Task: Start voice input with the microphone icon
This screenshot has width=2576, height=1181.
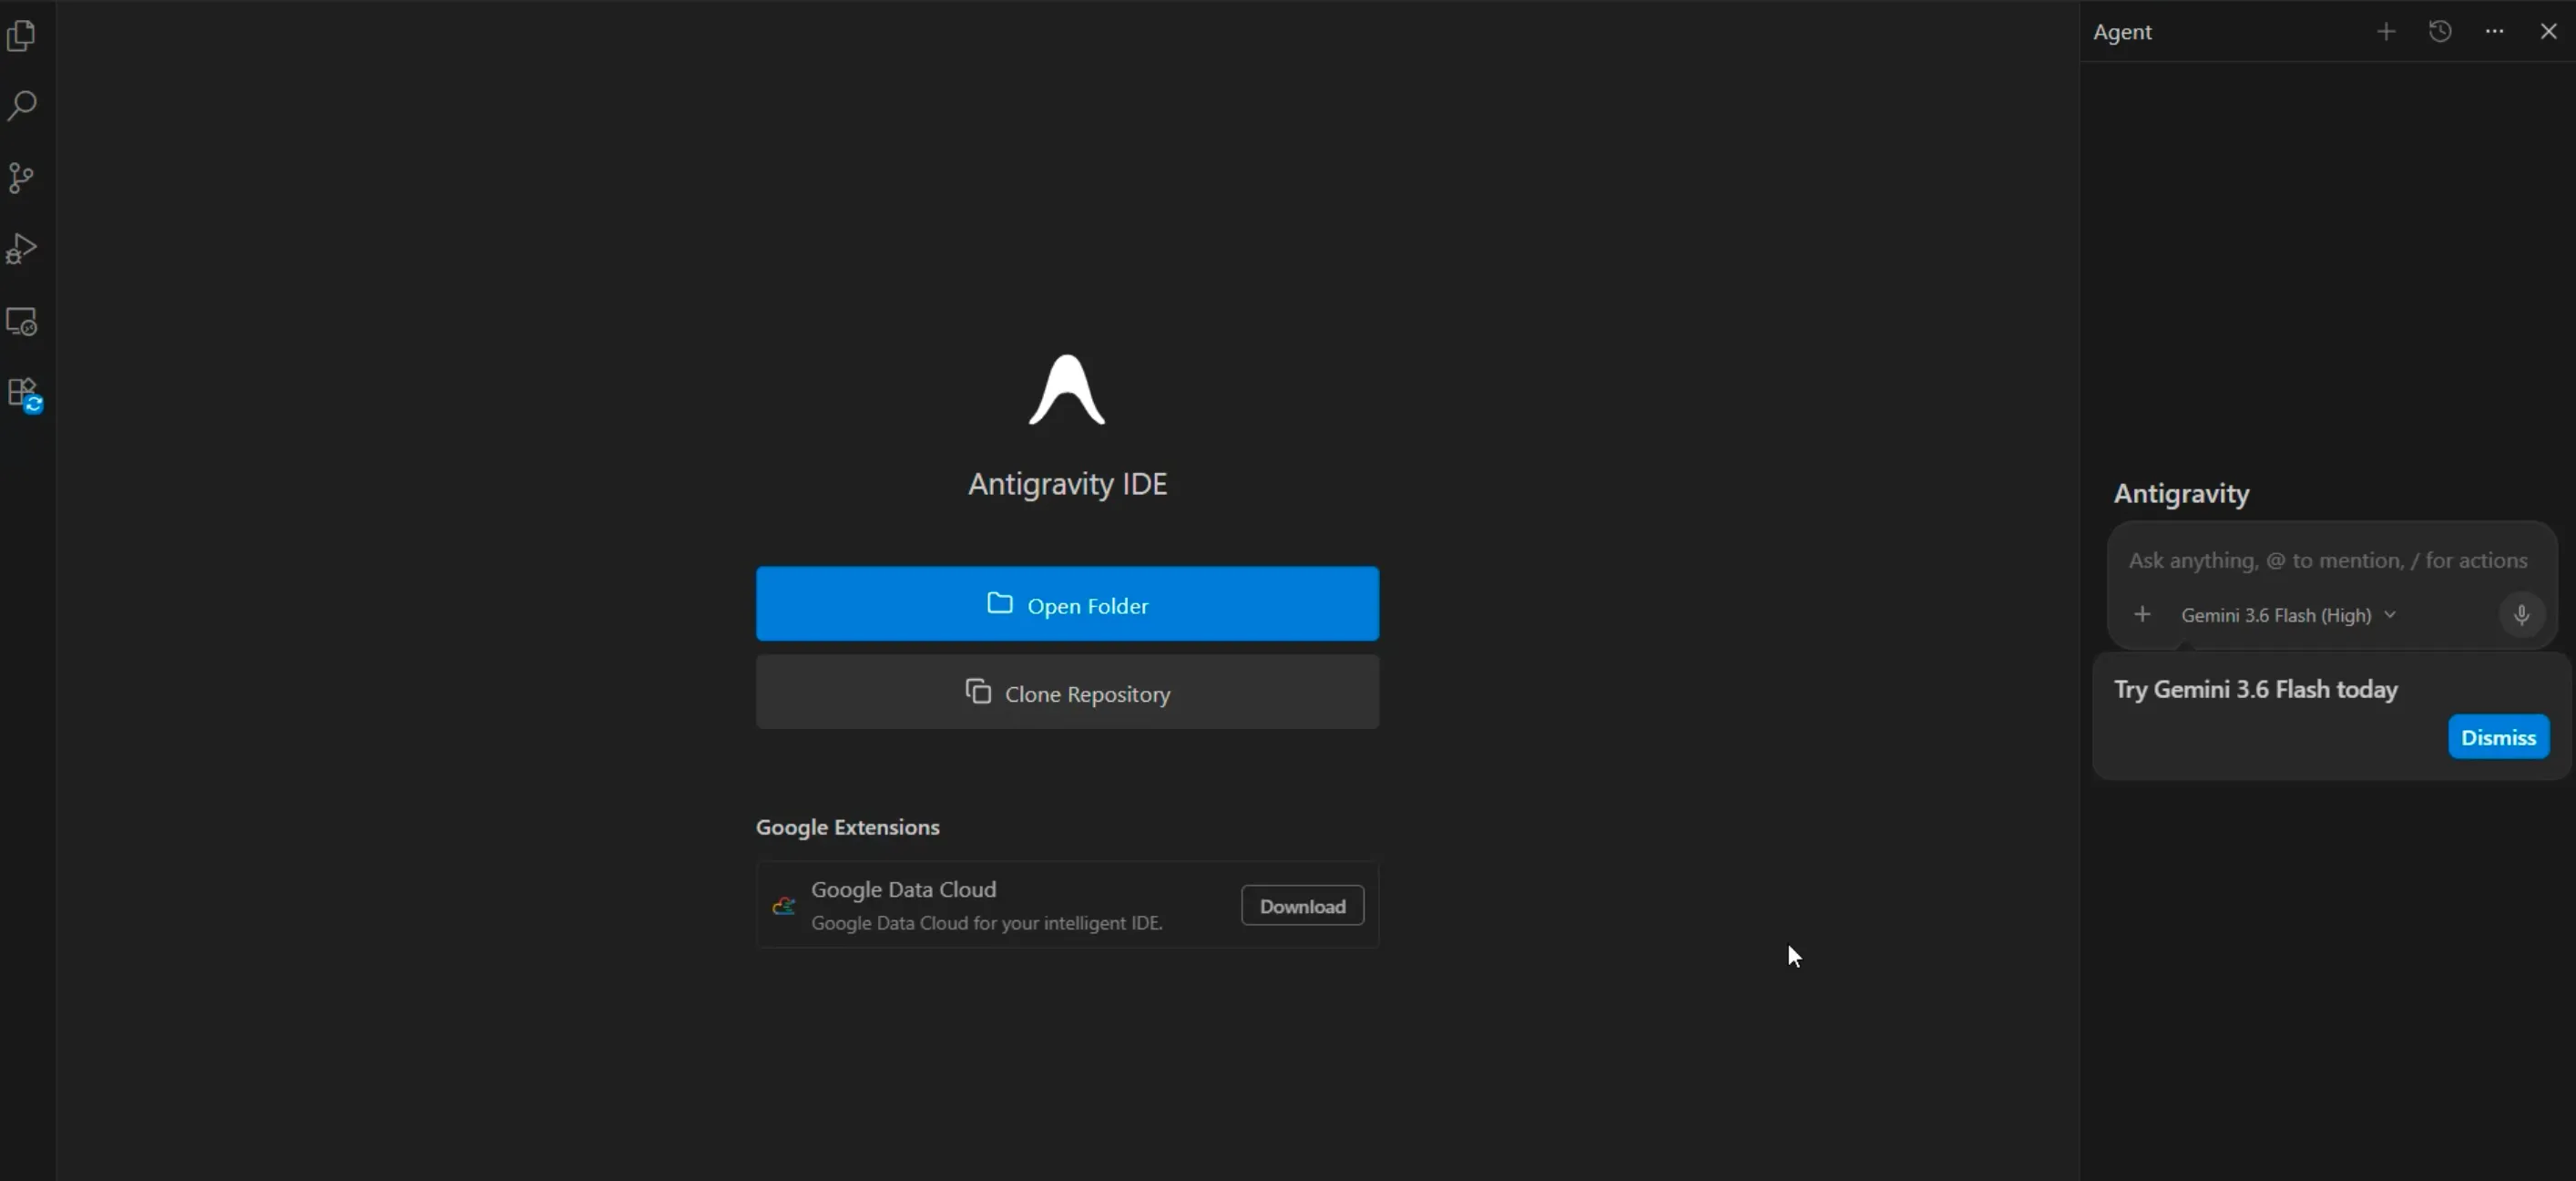Action: point(2521,614)
